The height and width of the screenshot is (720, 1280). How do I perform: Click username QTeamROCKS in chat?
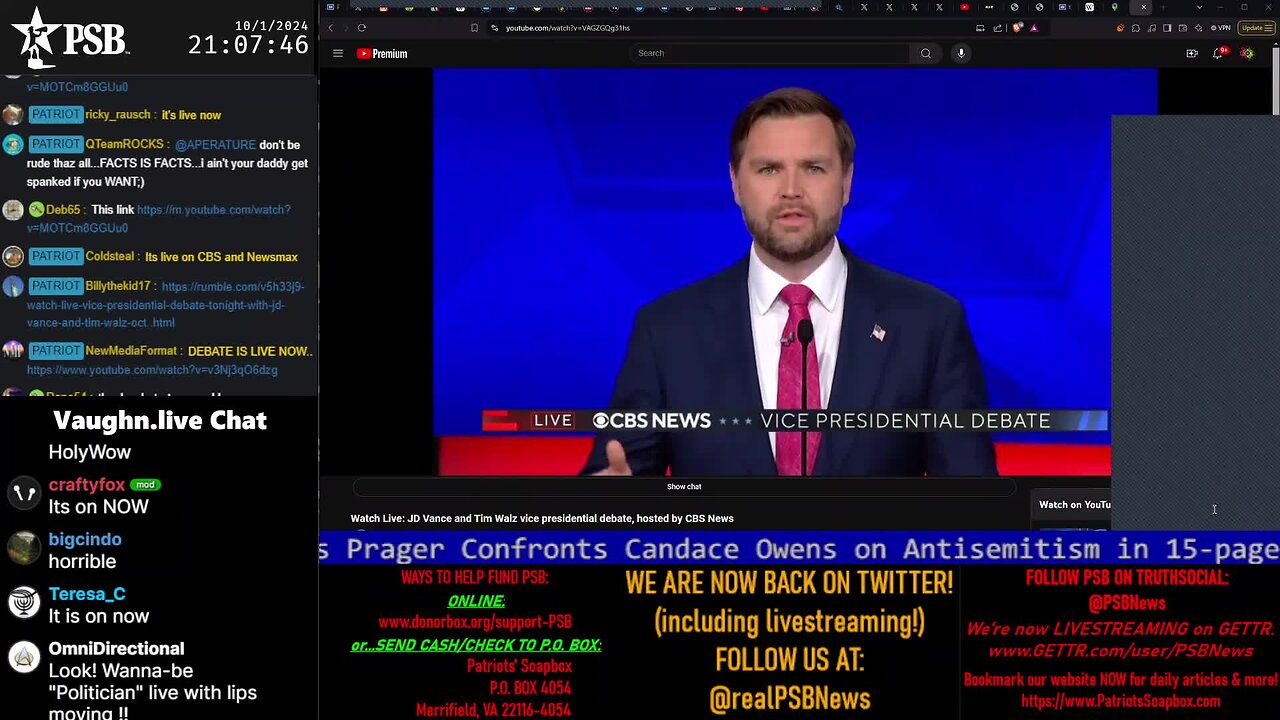(x=124, y=145)
